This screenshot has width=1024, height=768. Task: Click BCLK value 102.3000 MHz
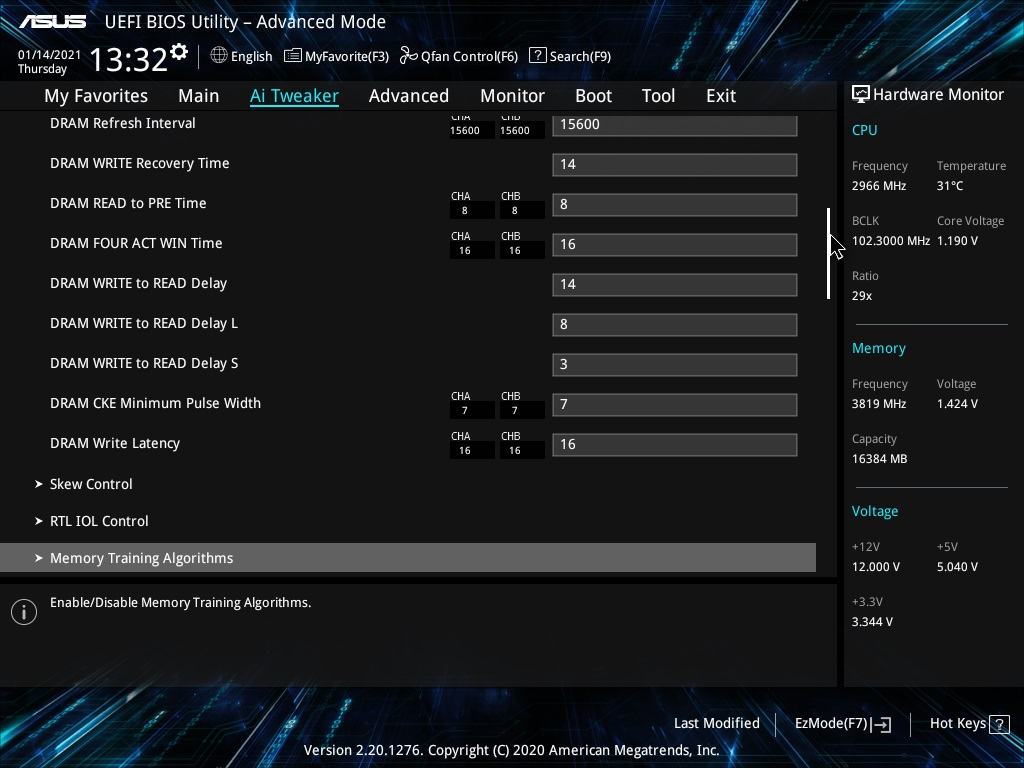[891, 240]
